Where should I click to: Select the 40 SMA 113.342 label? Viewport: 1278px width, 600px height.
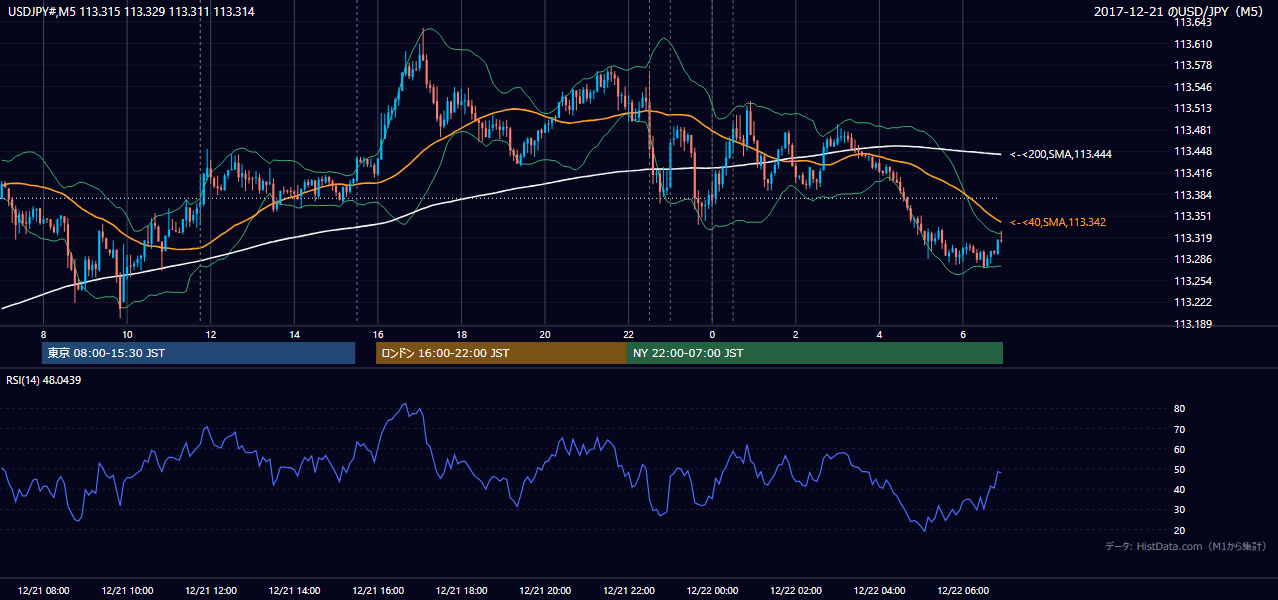click(1058, 222)
